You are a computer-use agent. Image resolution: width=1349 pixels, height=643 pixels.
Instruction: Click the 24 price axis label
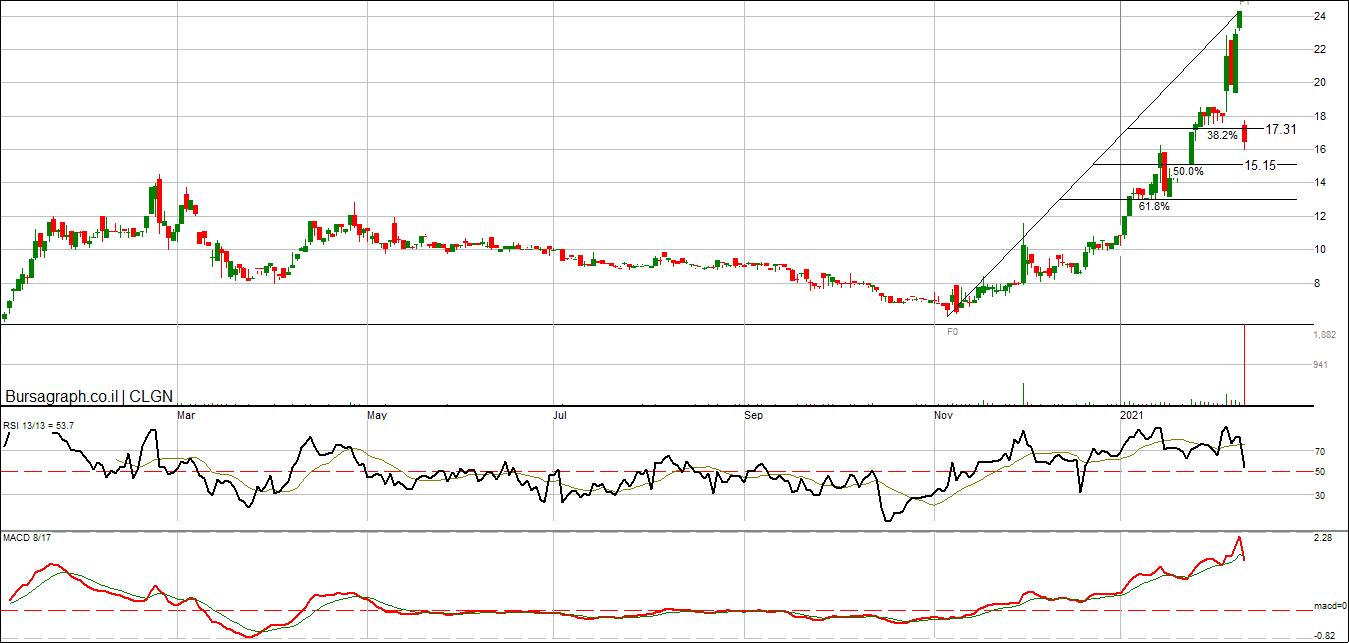1319,17
